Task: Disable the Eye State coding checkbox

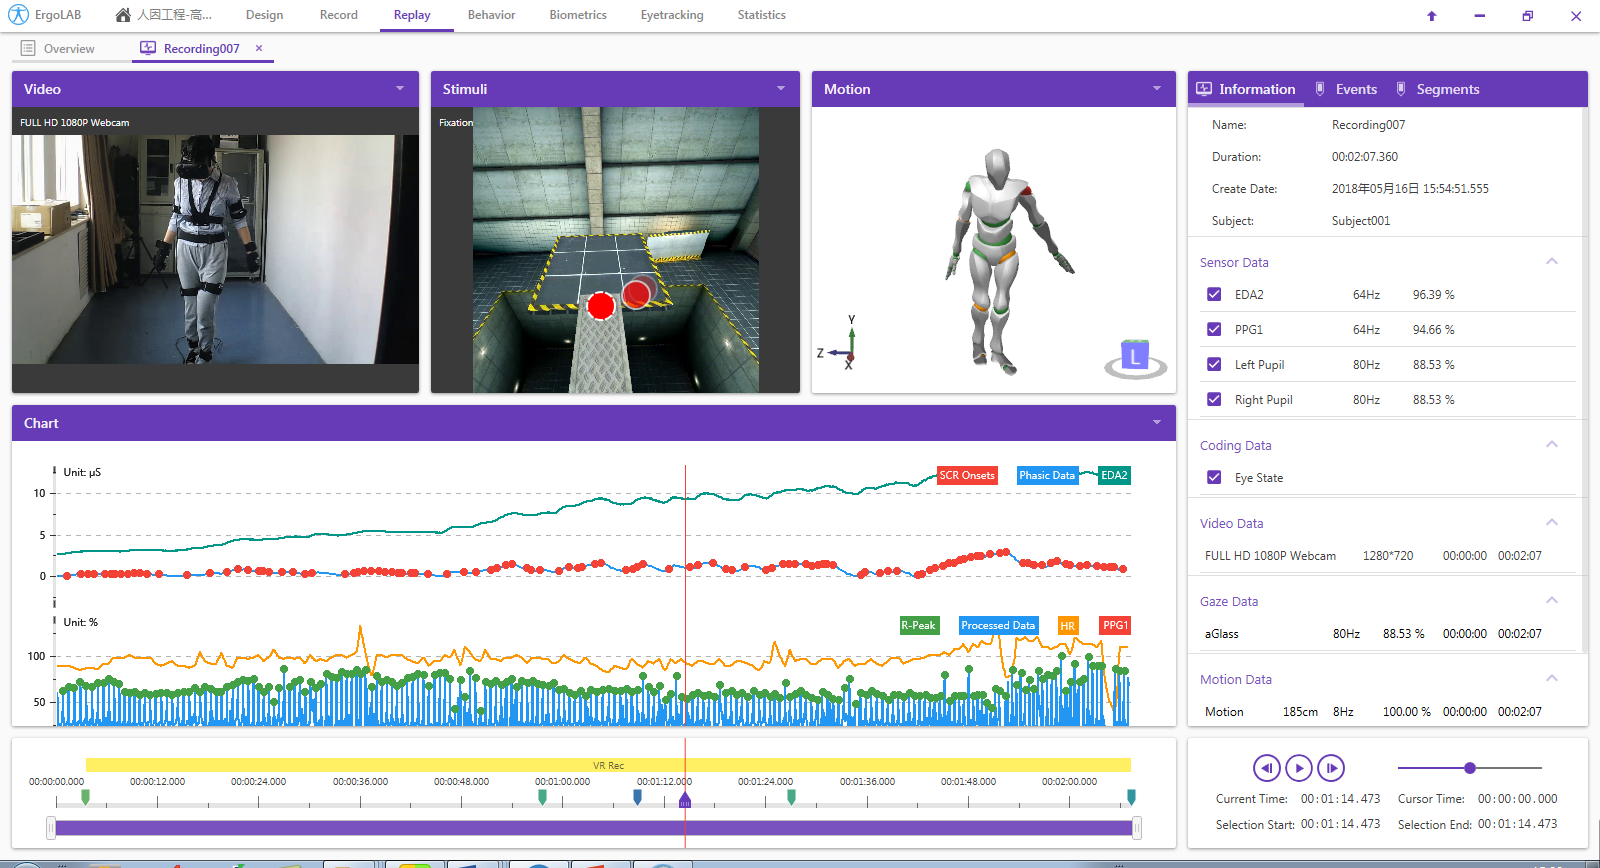Action: (x=1214, y=478)
